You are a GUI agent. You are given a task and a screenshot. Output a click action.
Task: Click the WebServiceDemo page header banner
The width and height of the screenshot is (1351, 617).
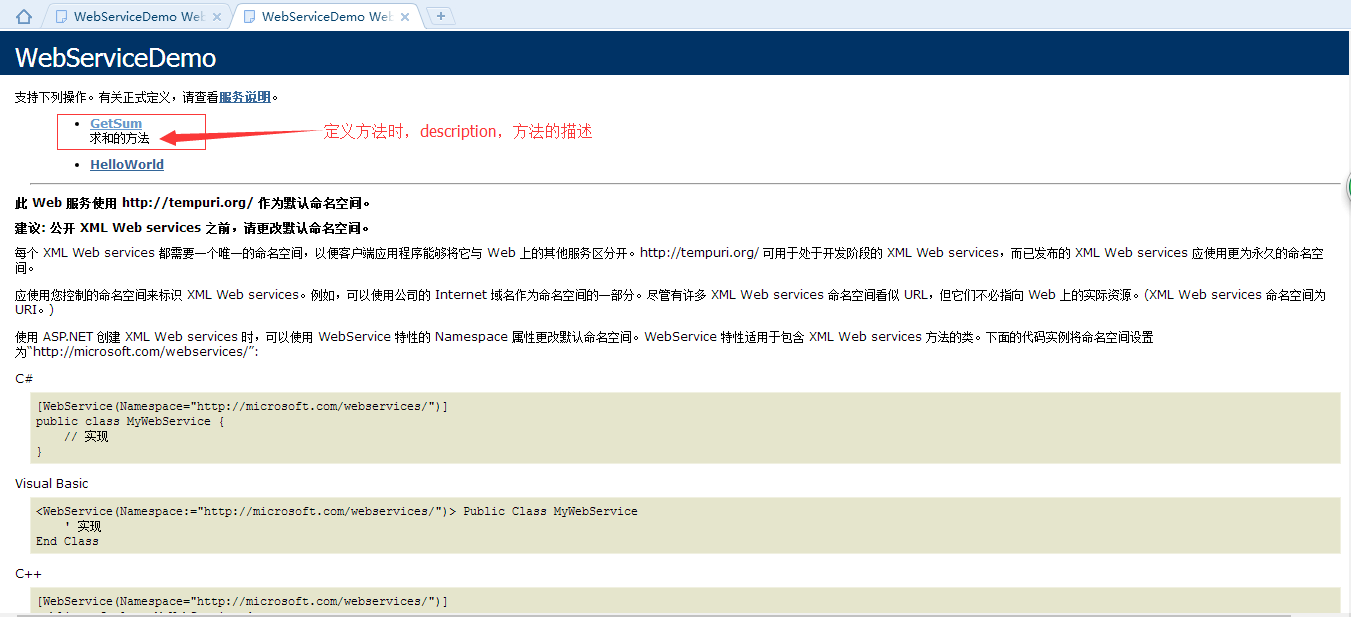click(117, 58)
